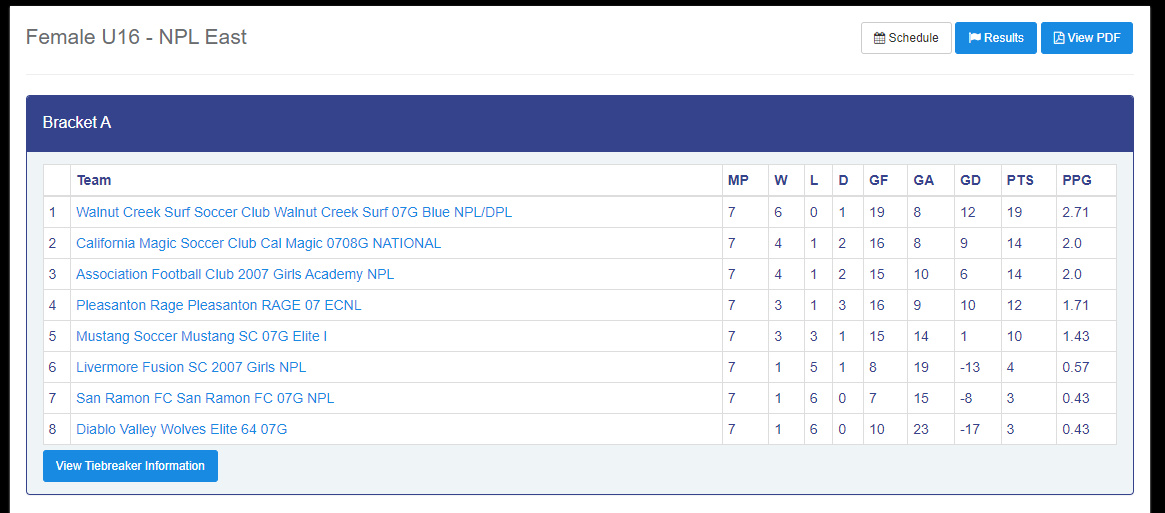
Task: Open Walnut Creek Surf 07G Blue team link
Action: [x=294, y=212]
